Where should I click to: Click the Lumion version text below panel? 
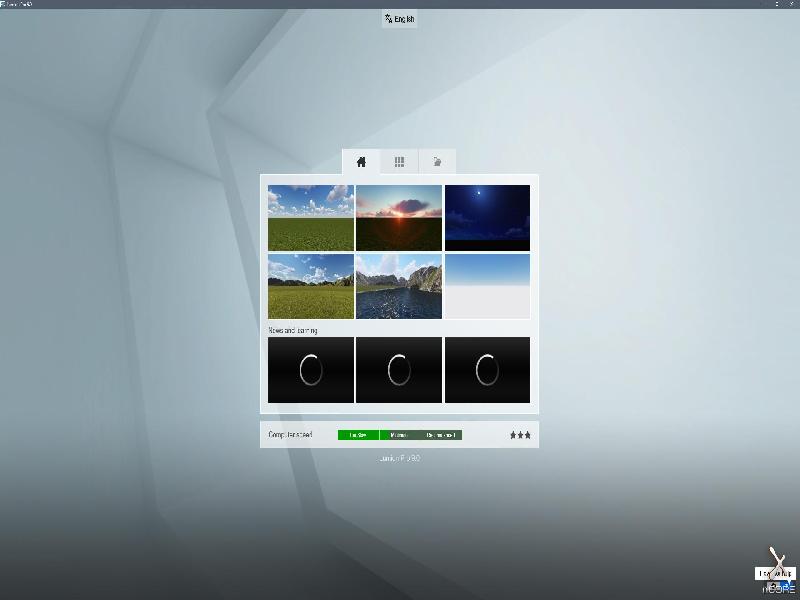[x=399, y=458]
